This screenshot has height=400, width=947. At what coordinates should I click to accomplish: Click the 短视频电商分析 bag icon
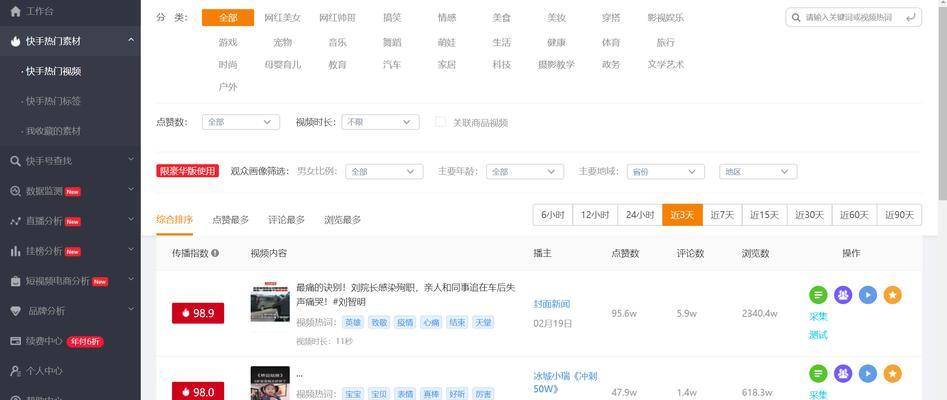pos(16,281)
